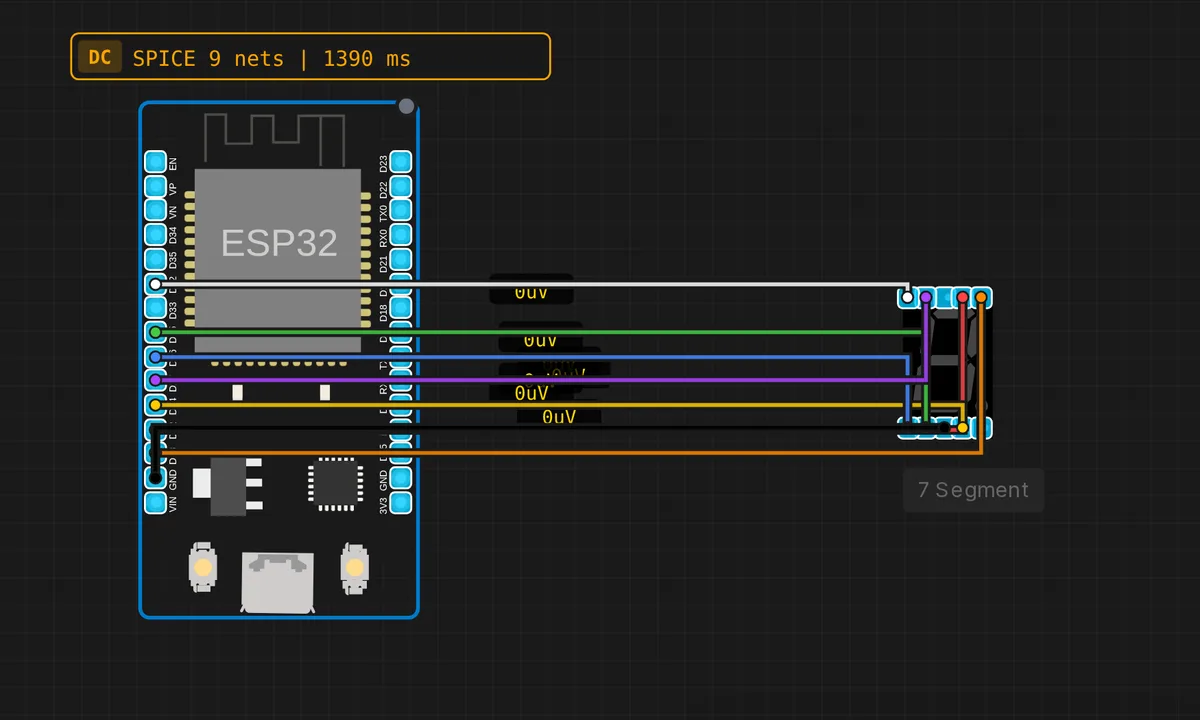Click the ESP32 pin where the yellow wire starts
This screenshot has height=720, width=1200.
155,405
